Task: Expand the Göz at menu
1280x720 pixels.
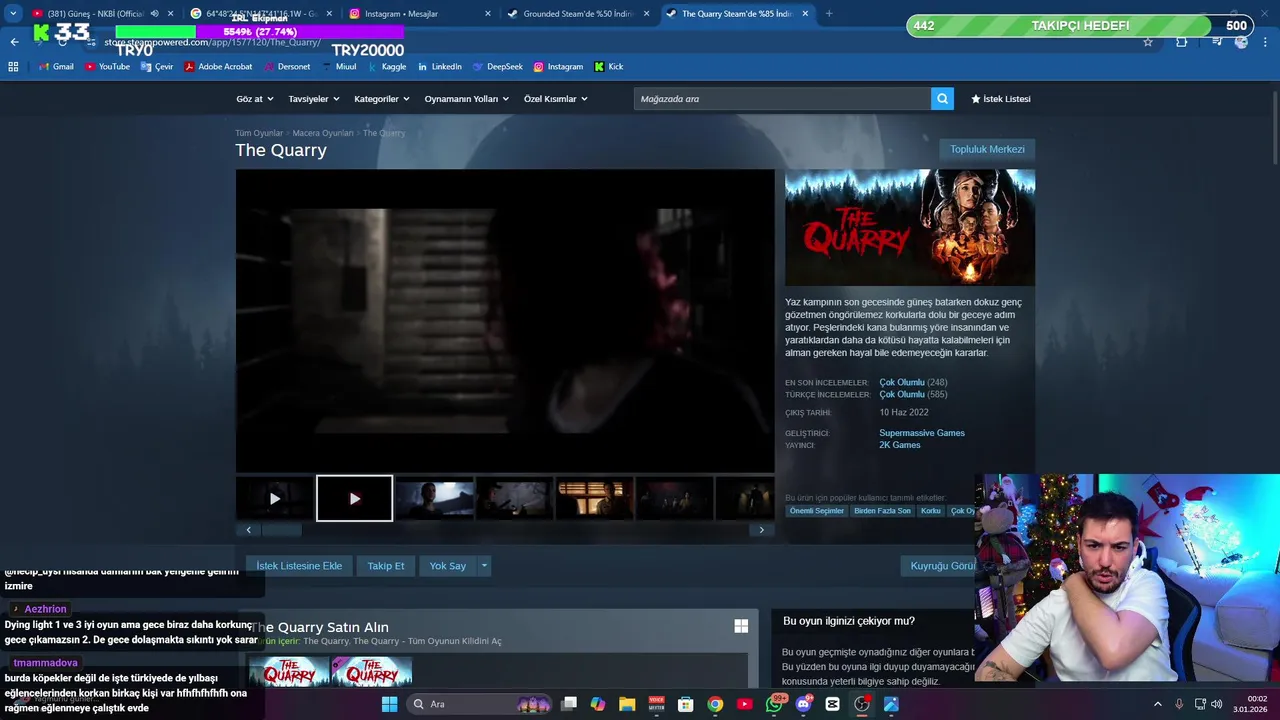Action: click(254, 99)
